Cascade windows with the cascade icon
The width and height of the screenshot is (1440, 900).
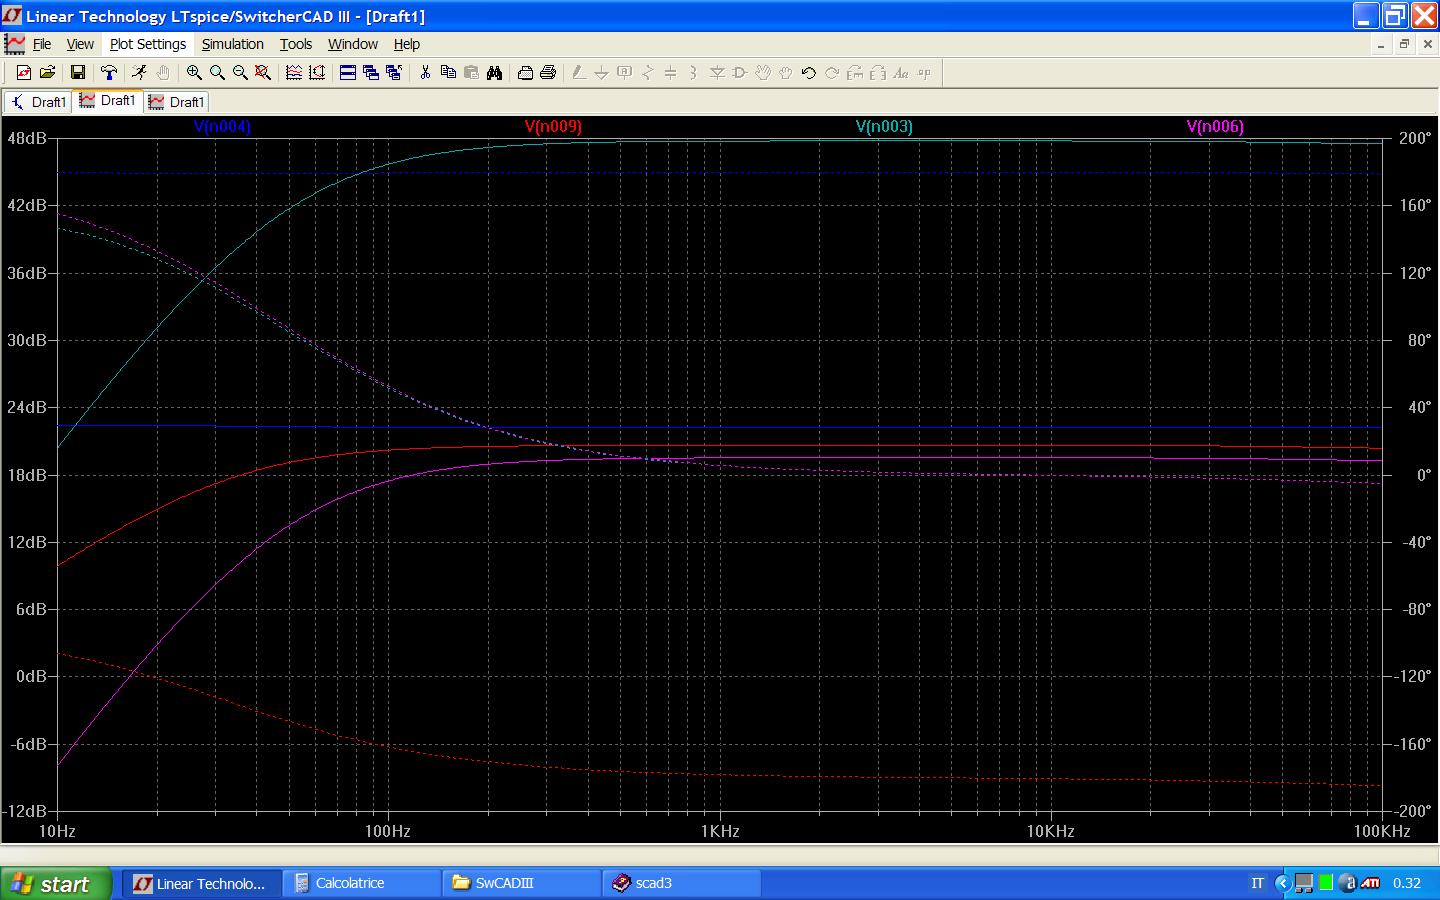[x=371, y=72]
